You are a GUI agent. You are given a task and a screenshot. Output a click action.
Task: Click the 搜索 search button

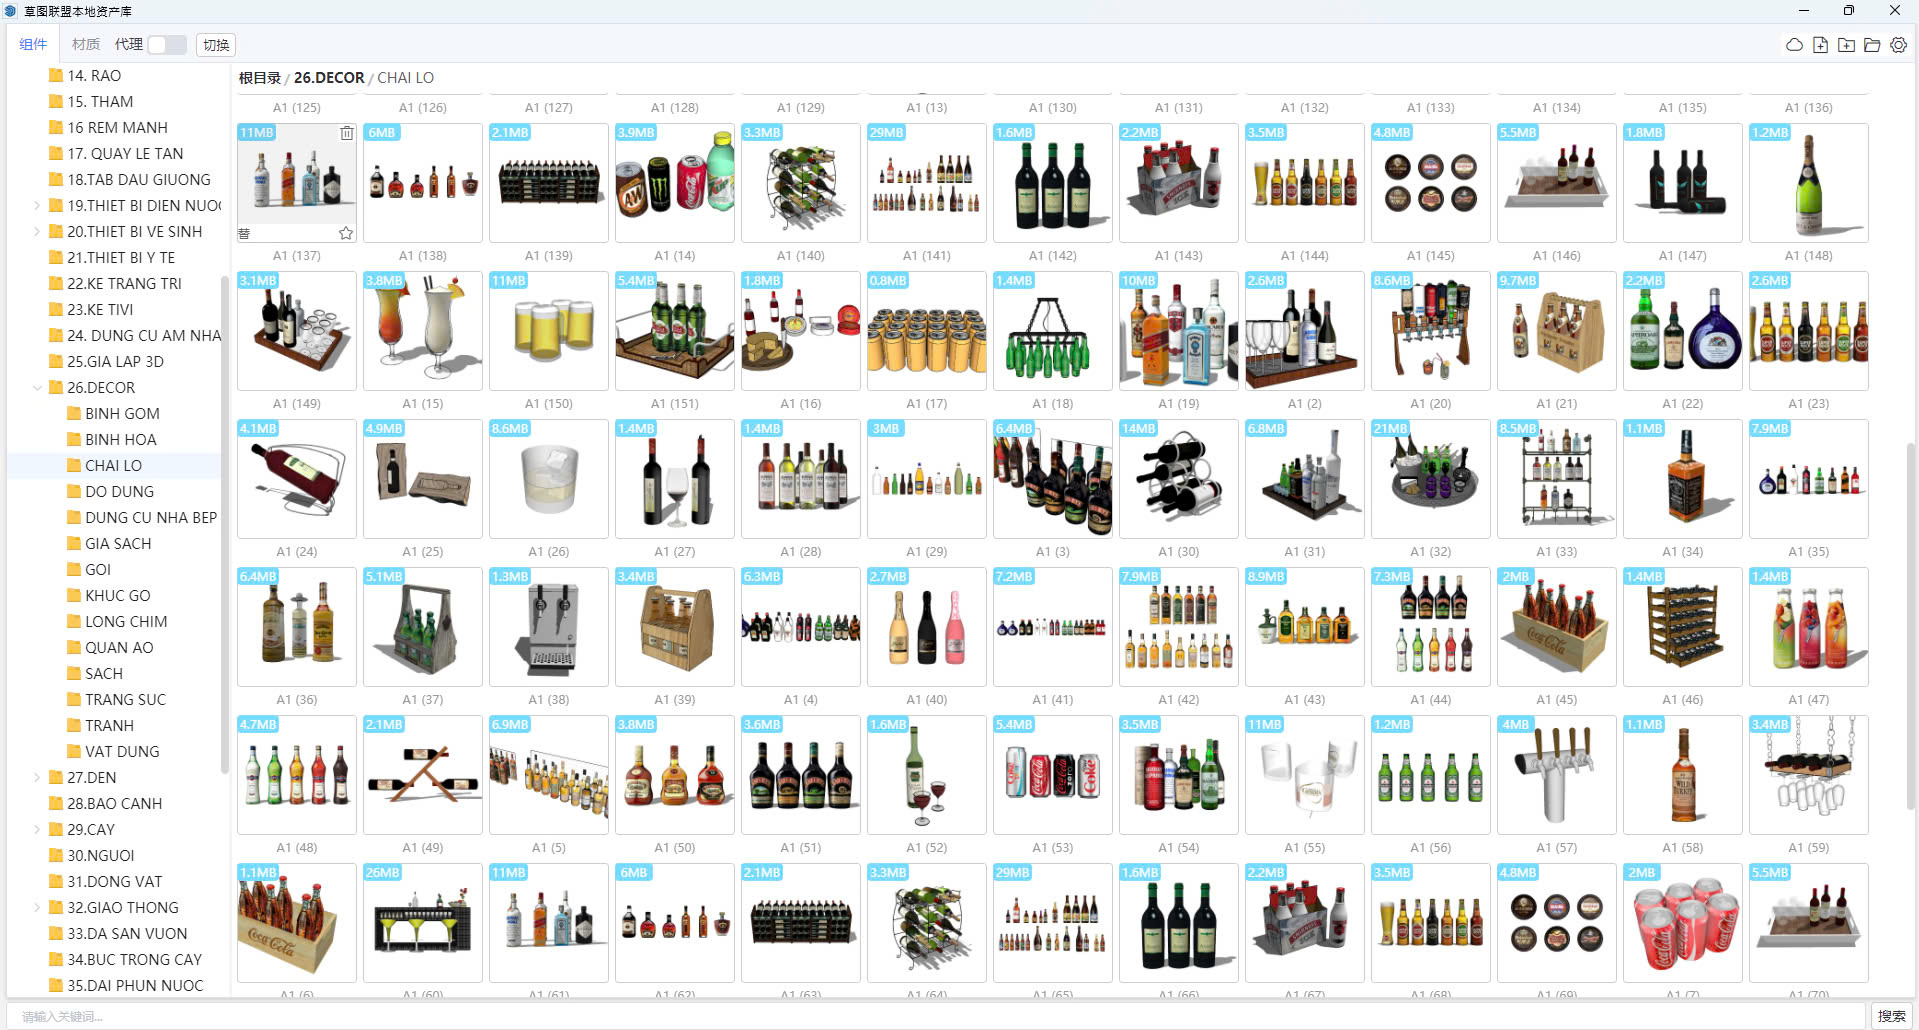point(1891,1016)
